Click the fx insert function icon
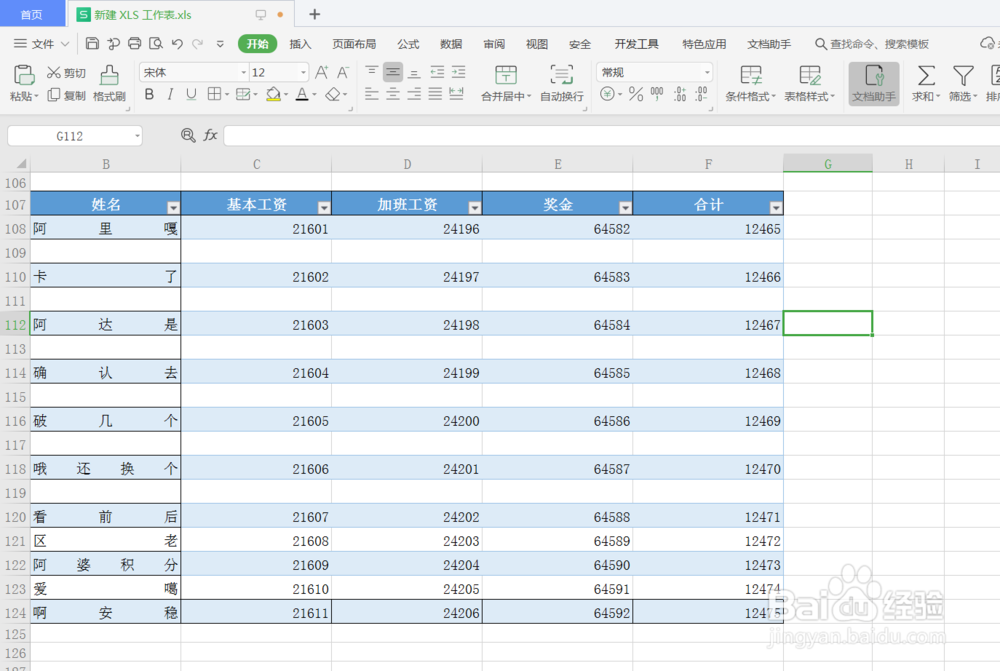Viewport: 1000px width, 671px height. [x=210, y=135]
